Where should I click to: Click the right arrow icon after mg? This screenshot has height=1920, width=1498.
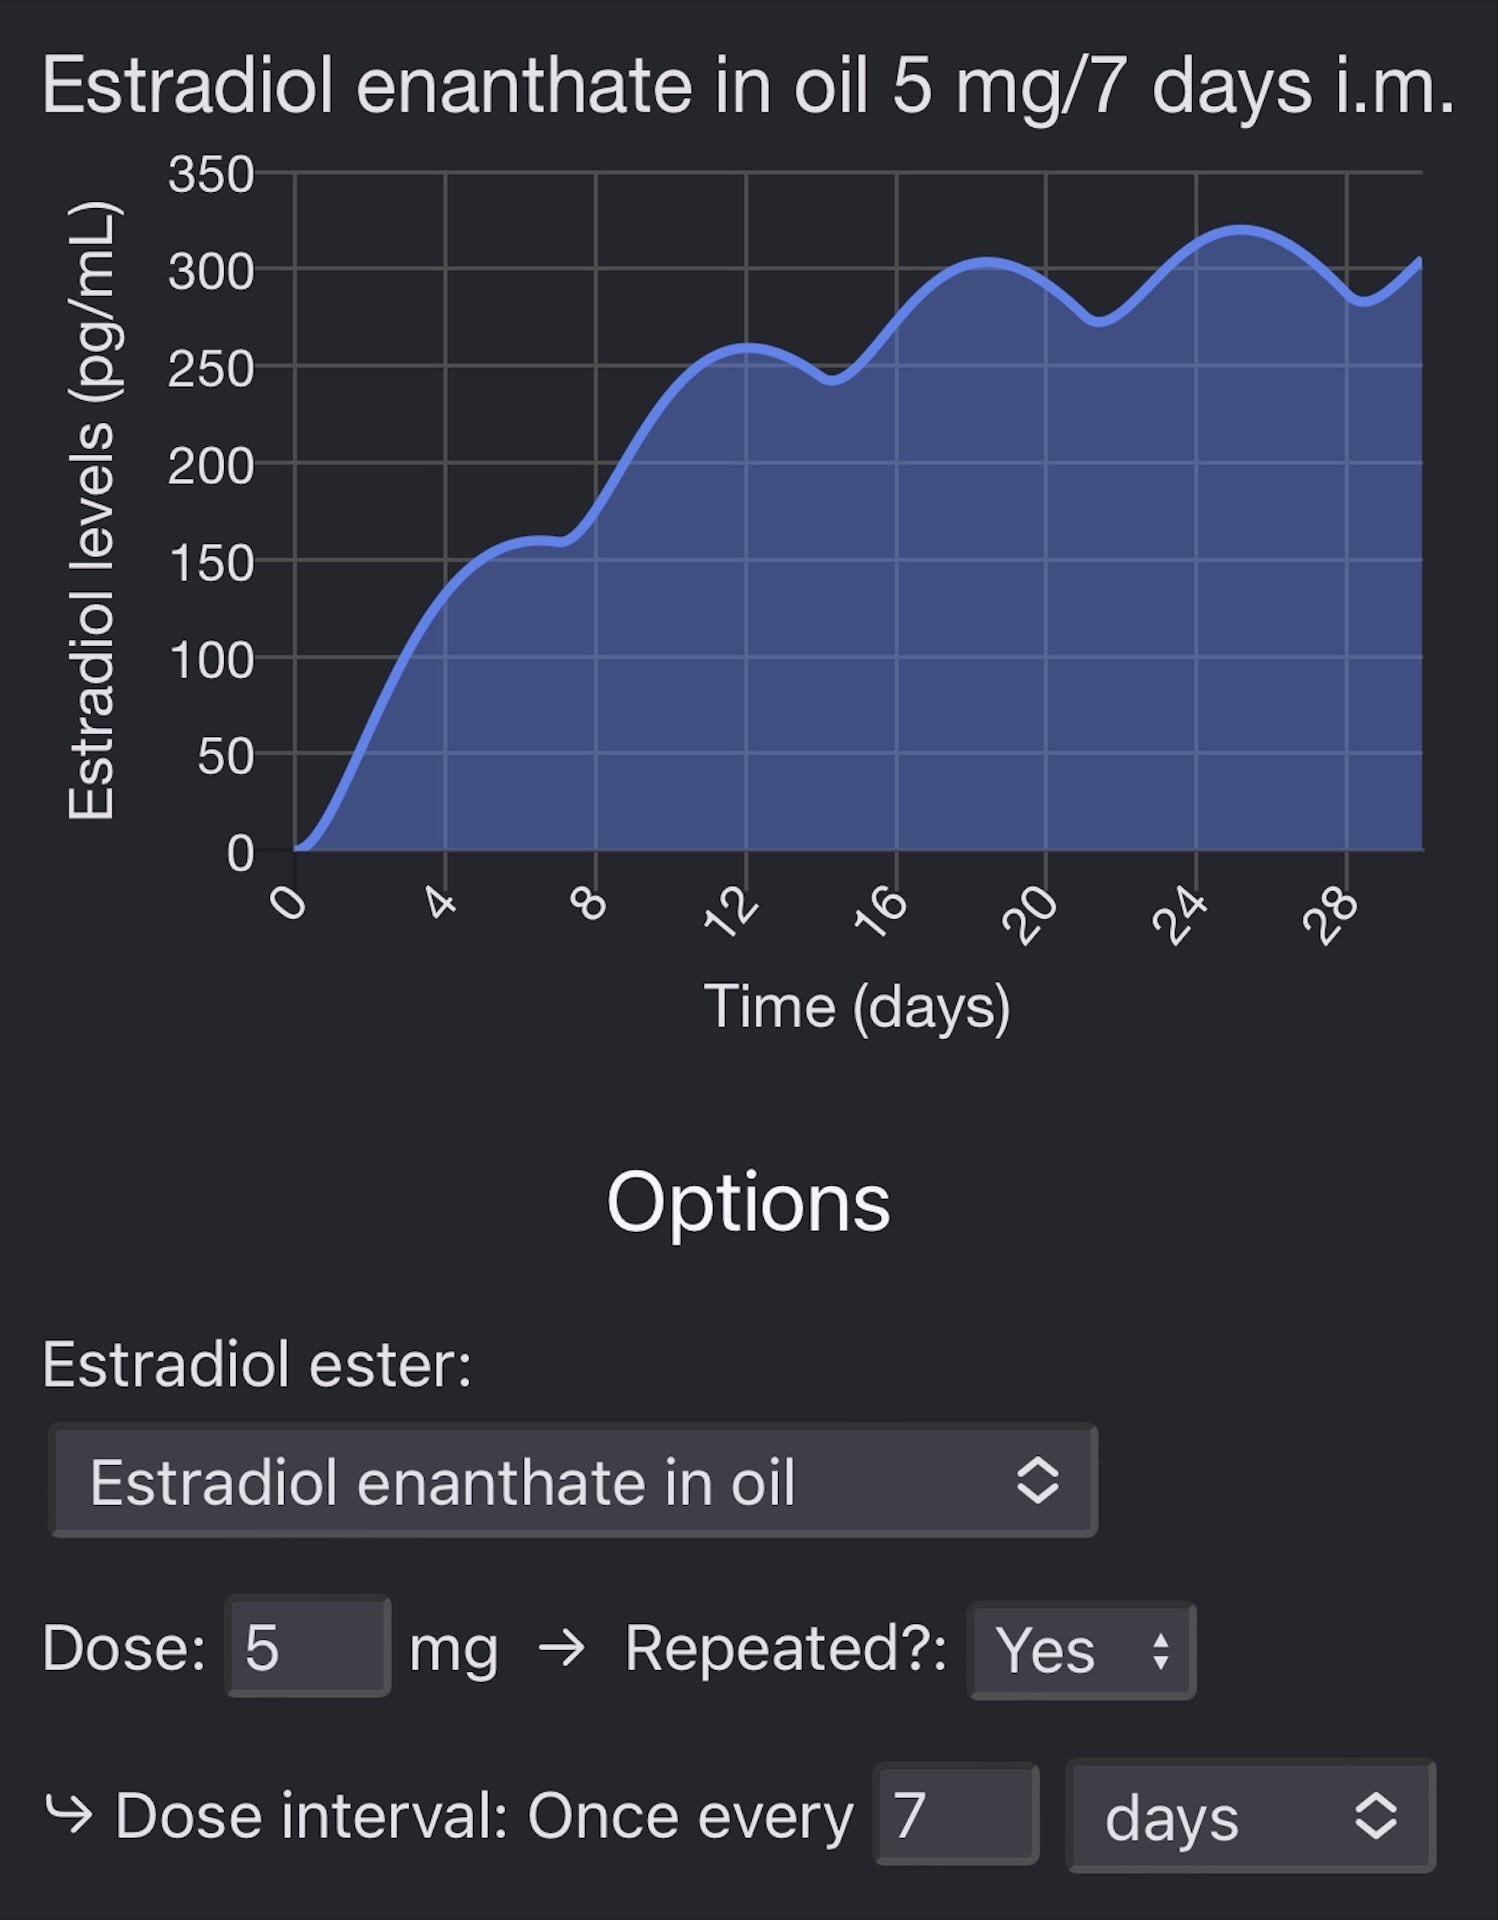561,1647
